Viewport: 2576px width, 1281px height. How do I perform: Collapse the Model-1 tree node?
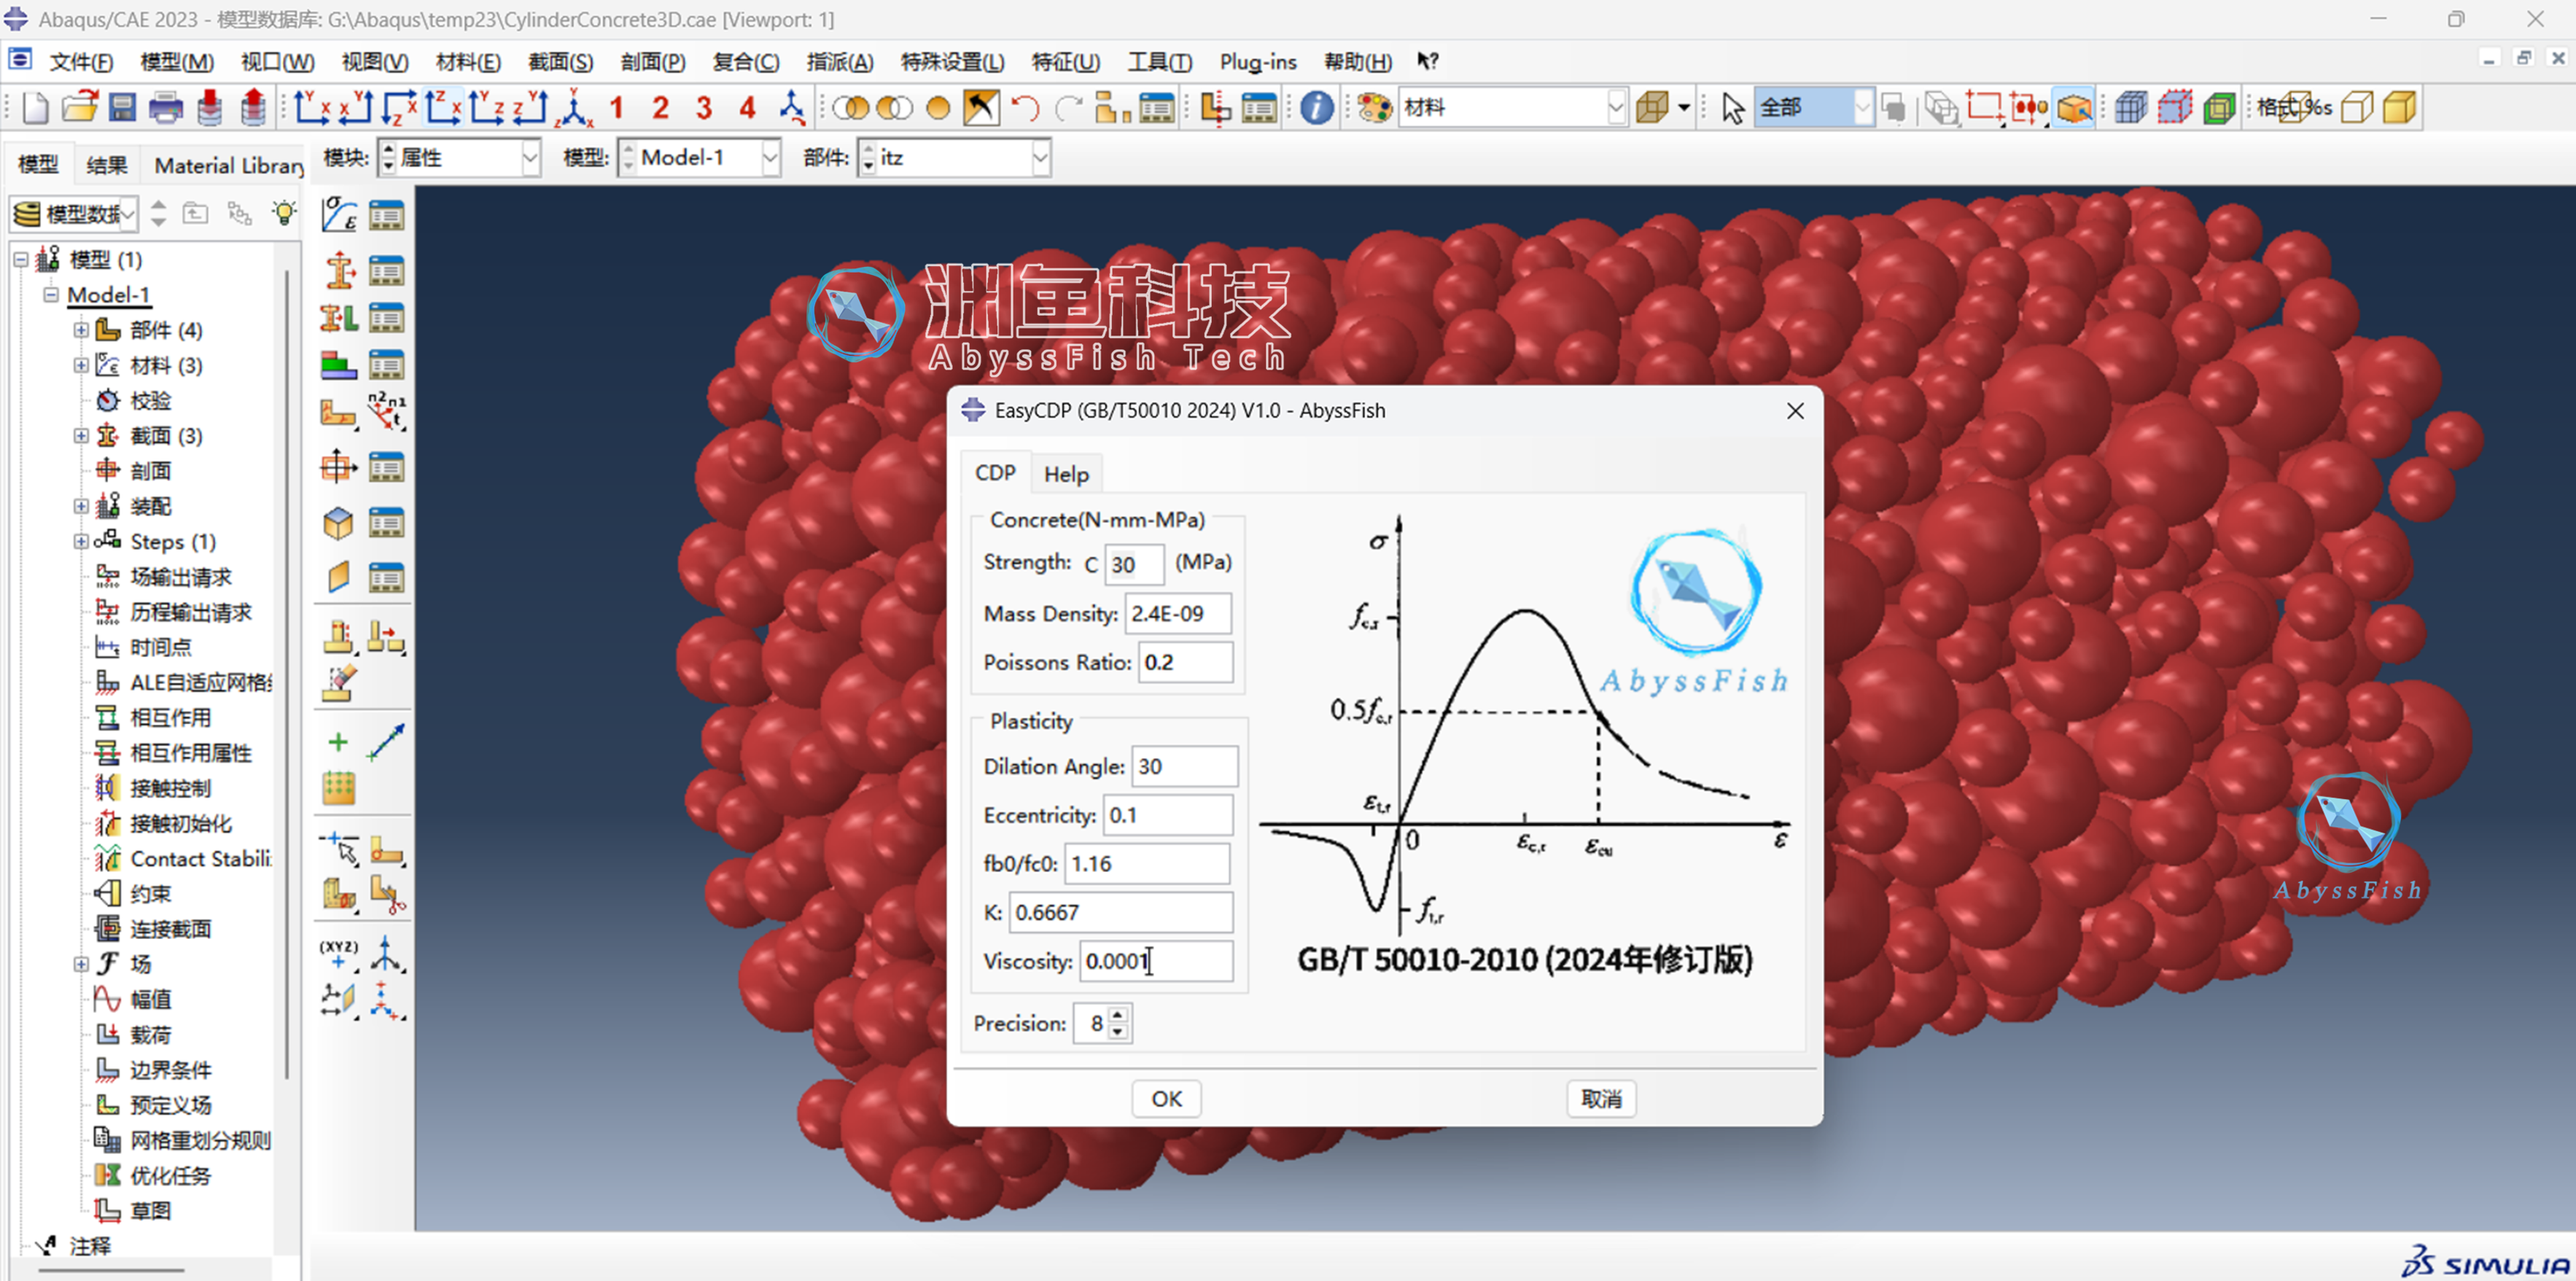51,295
